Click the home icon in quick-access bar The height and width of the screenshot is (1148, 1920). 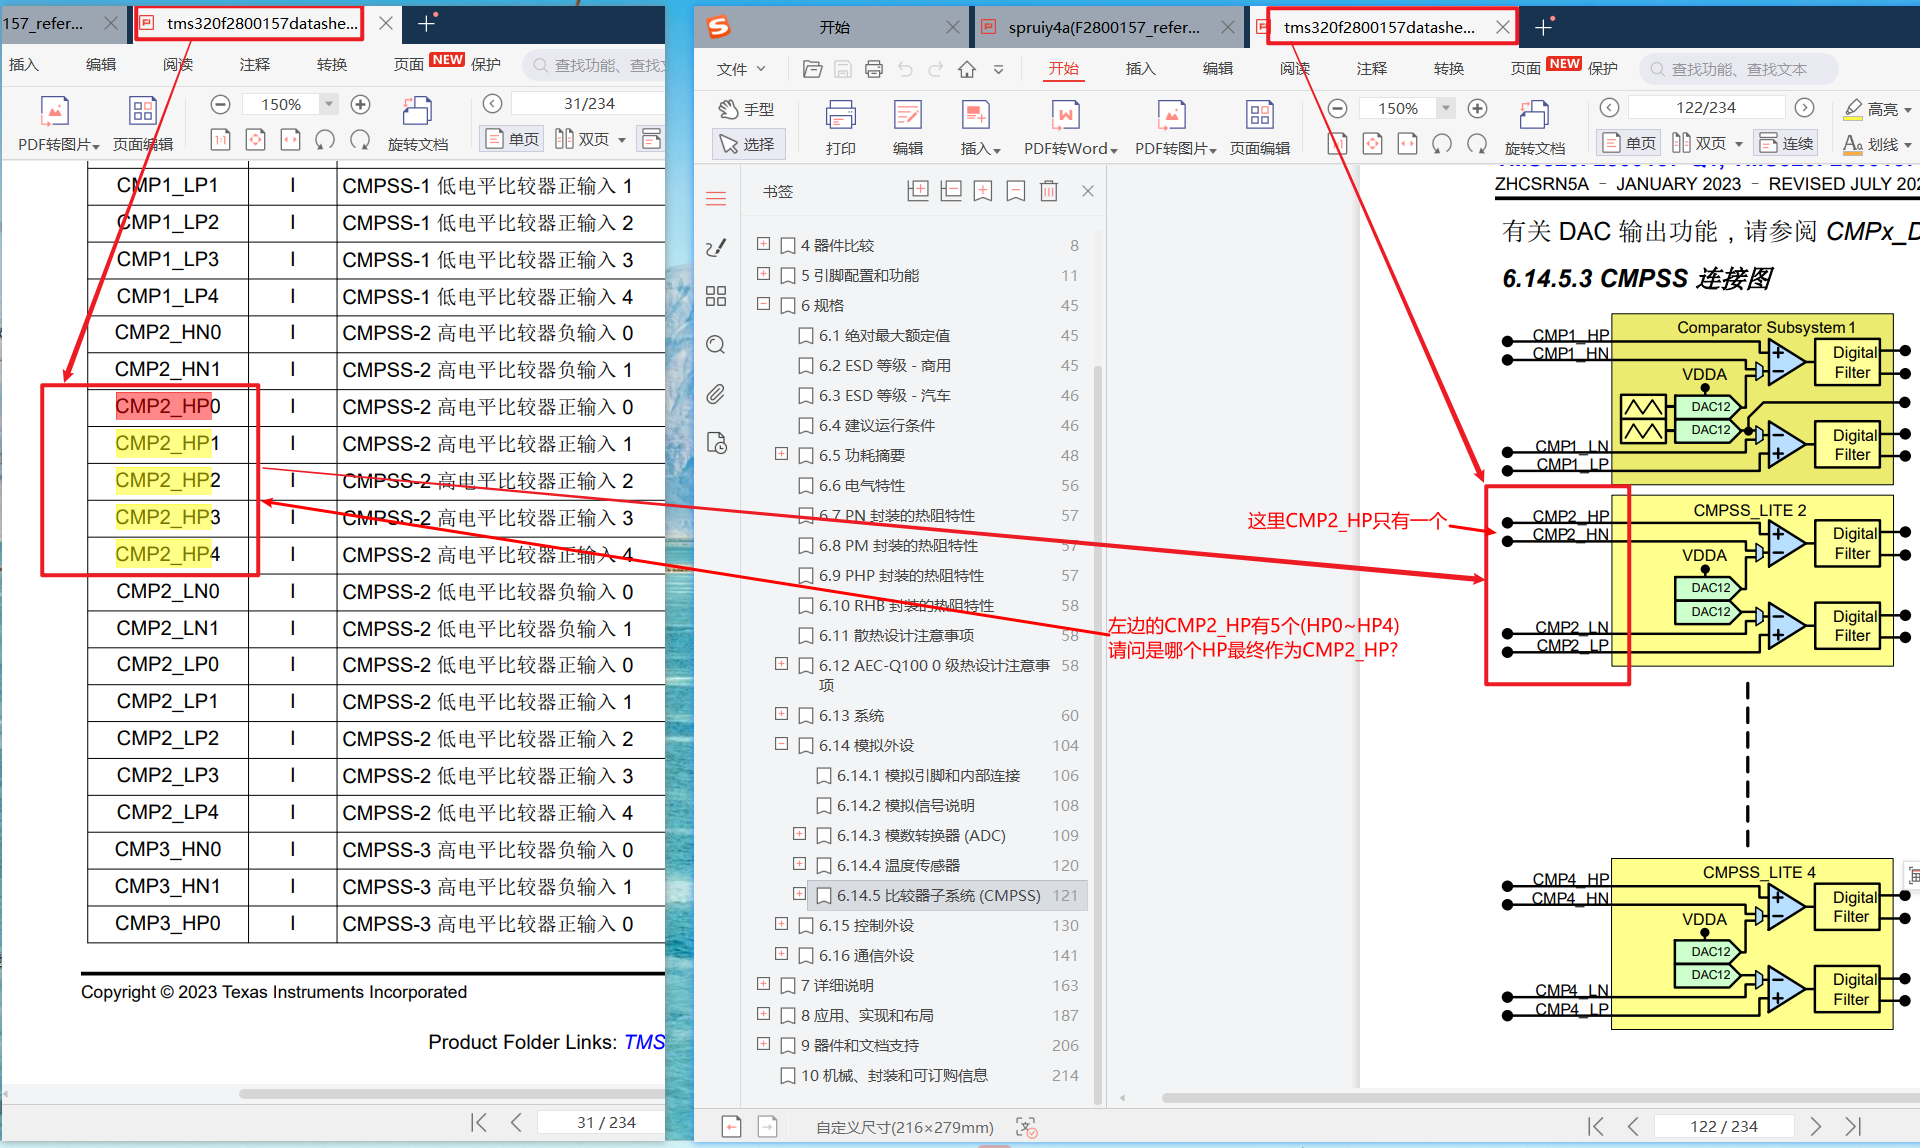click(x=967, y=69)
